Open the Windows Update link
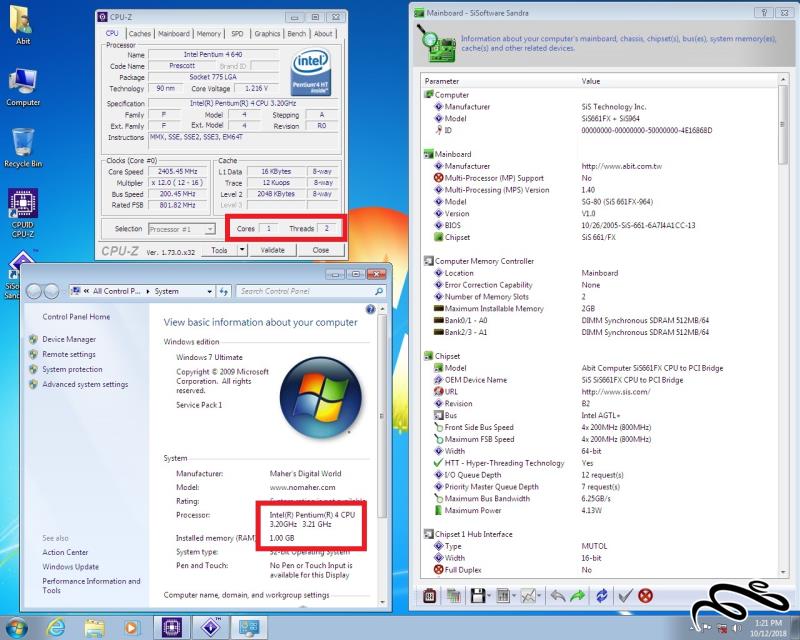800x640 pixels. pyautogui.click(x=70, y=567)
